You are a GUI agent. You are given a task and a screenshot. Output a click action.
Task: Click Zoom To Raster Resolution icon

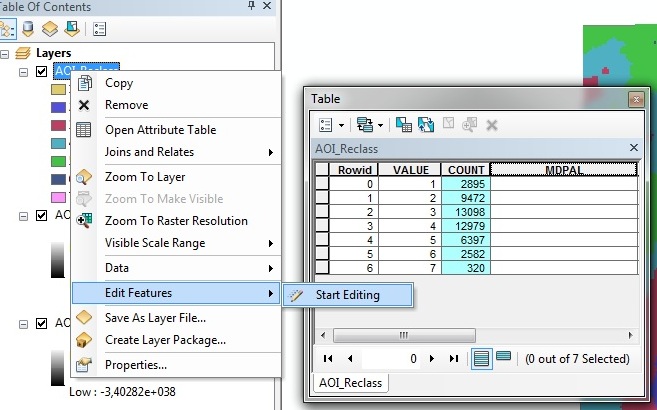pyautogui.click(x=84, y=221)
